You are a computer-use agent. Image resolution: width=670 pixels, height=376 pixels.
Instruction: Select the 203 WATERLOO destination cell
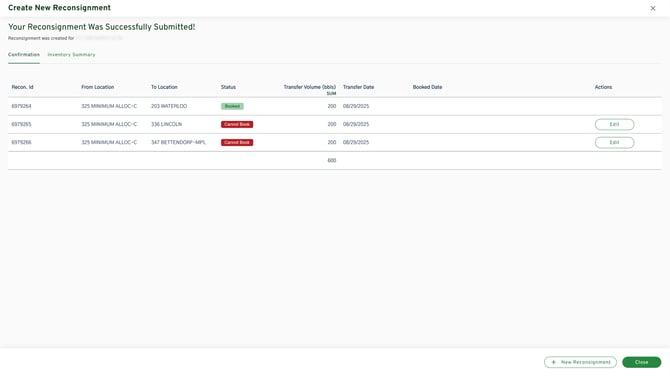pyautogui.click(x=169, y=106)
